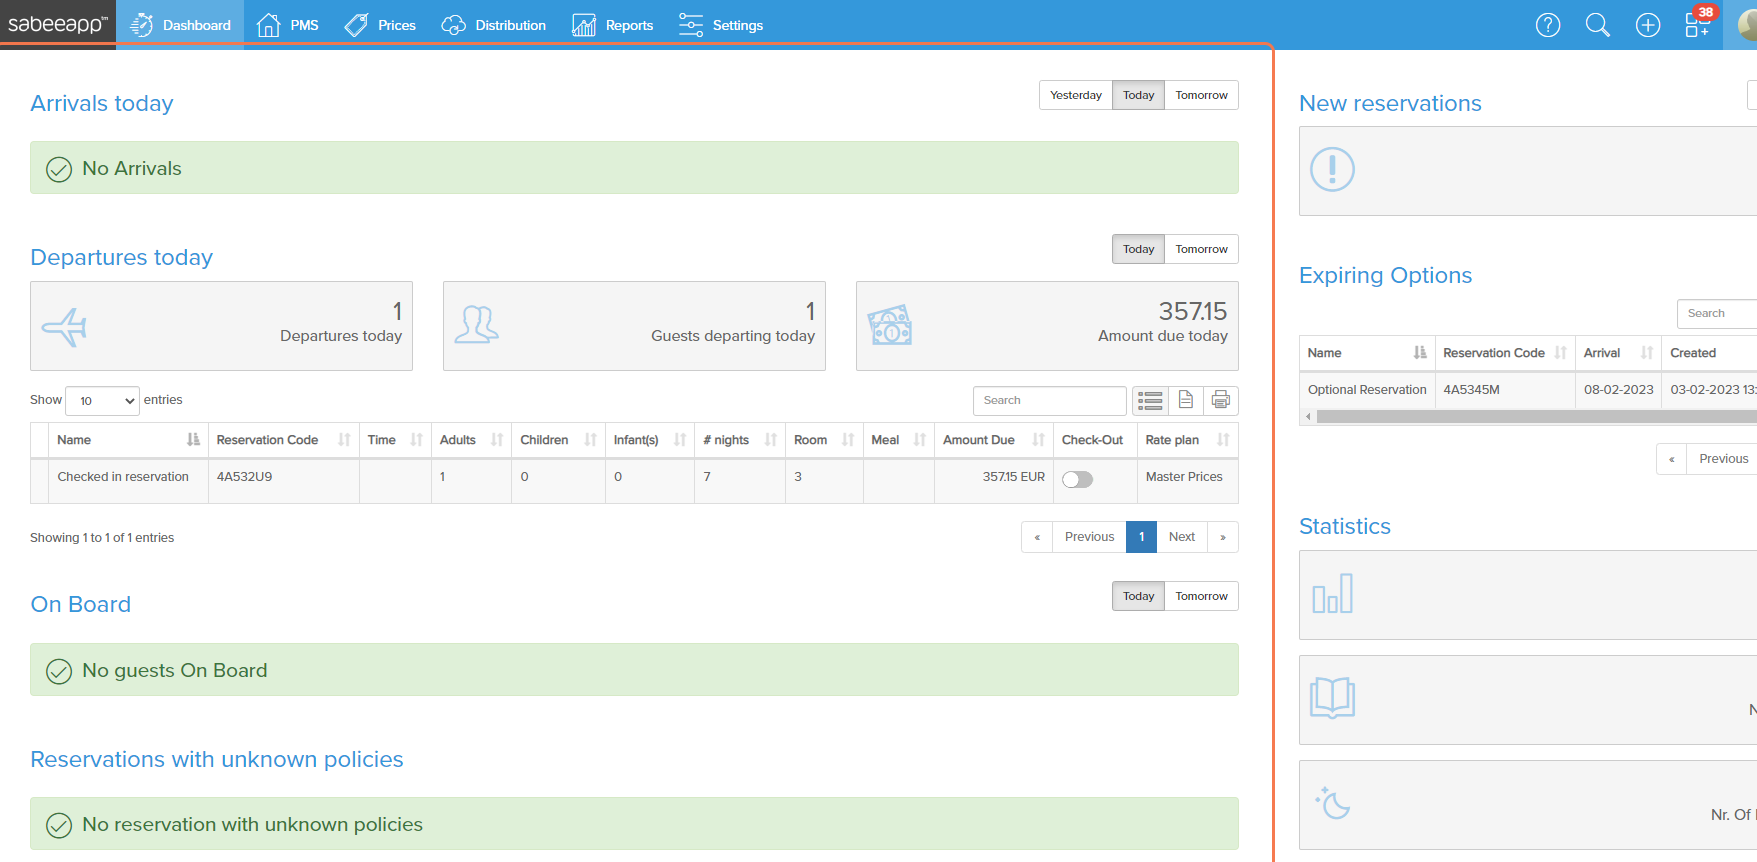
Task: Click the open book Statistics icon
Action: click(x=1333, y=698)
